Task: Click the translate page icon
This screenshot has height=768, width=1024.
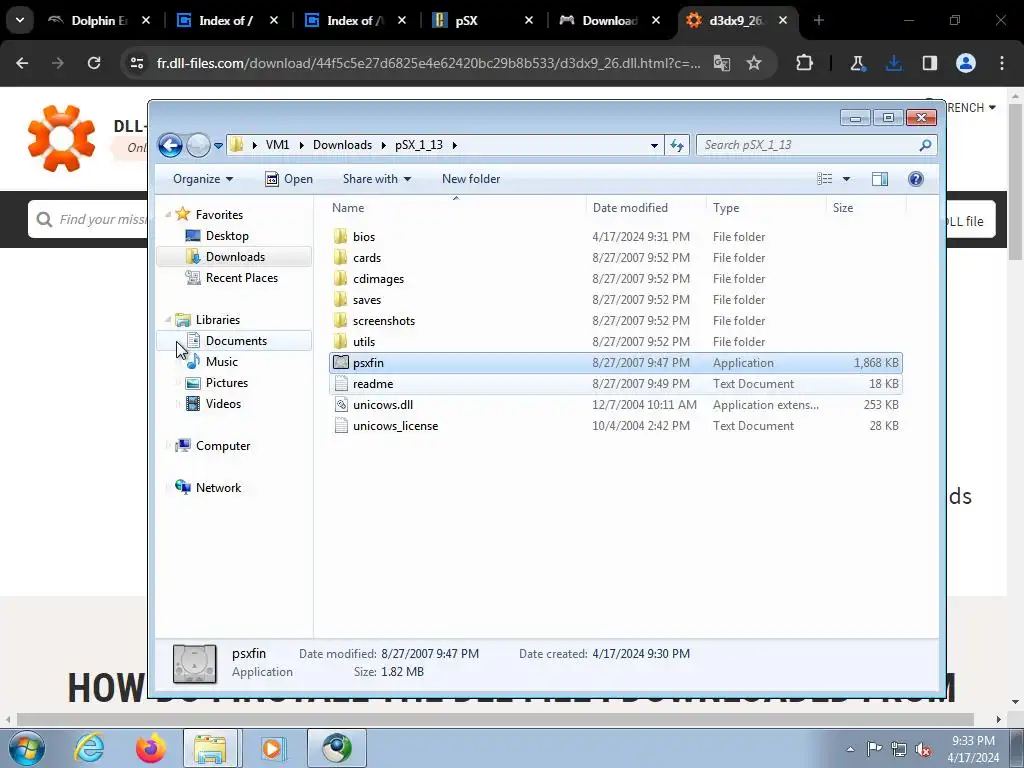Action: click(x=722, y=63)
